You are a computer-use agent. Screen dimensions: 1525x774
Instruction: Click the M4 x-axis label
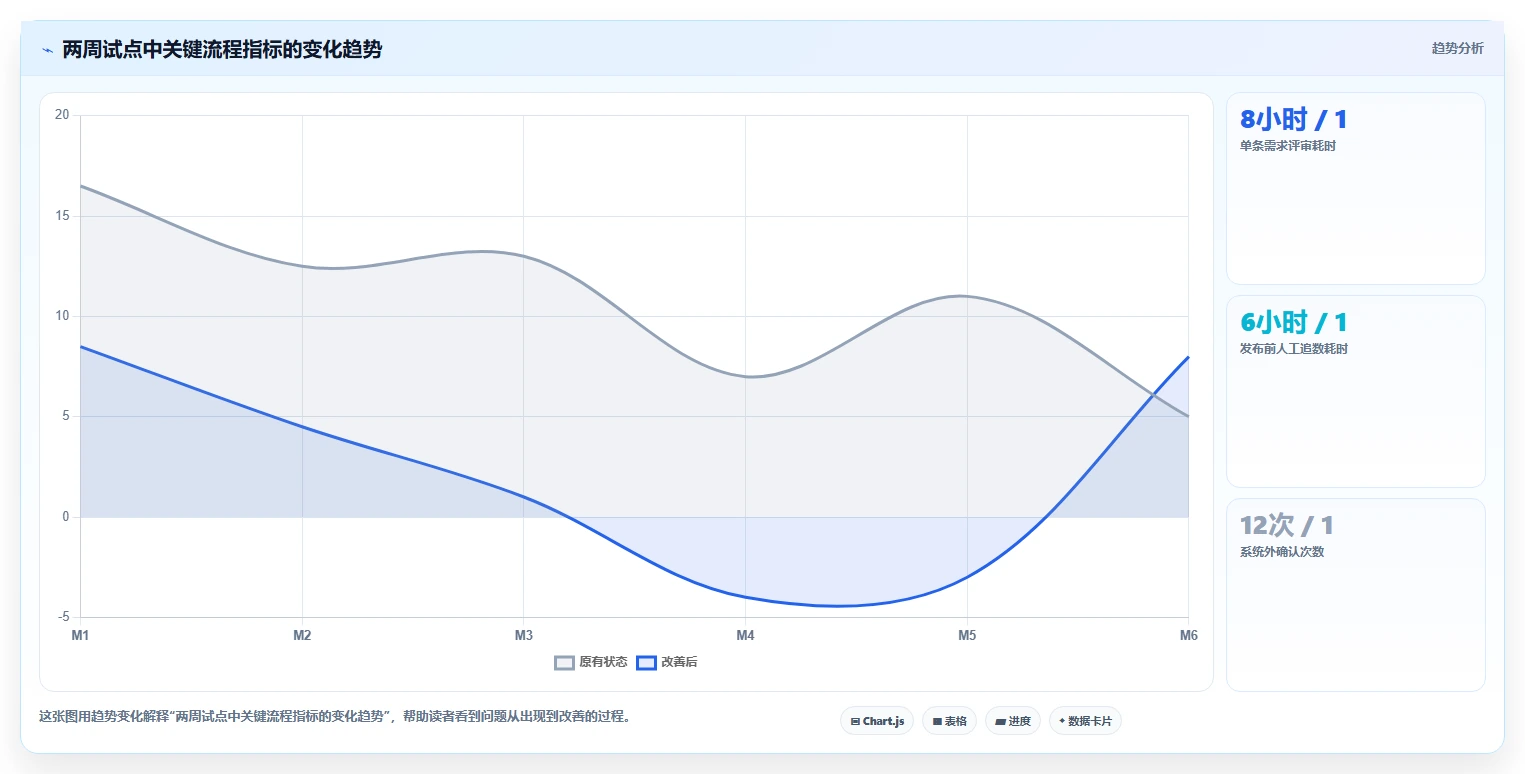pyautogui.click(x=745, y=635)
